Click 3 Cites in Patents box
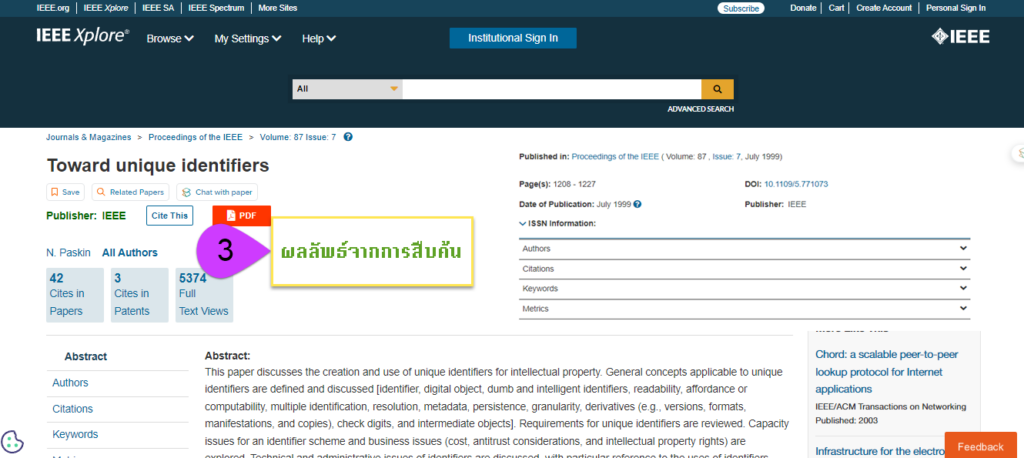This screenshot has height=458, width=1024. coord(140,295)
